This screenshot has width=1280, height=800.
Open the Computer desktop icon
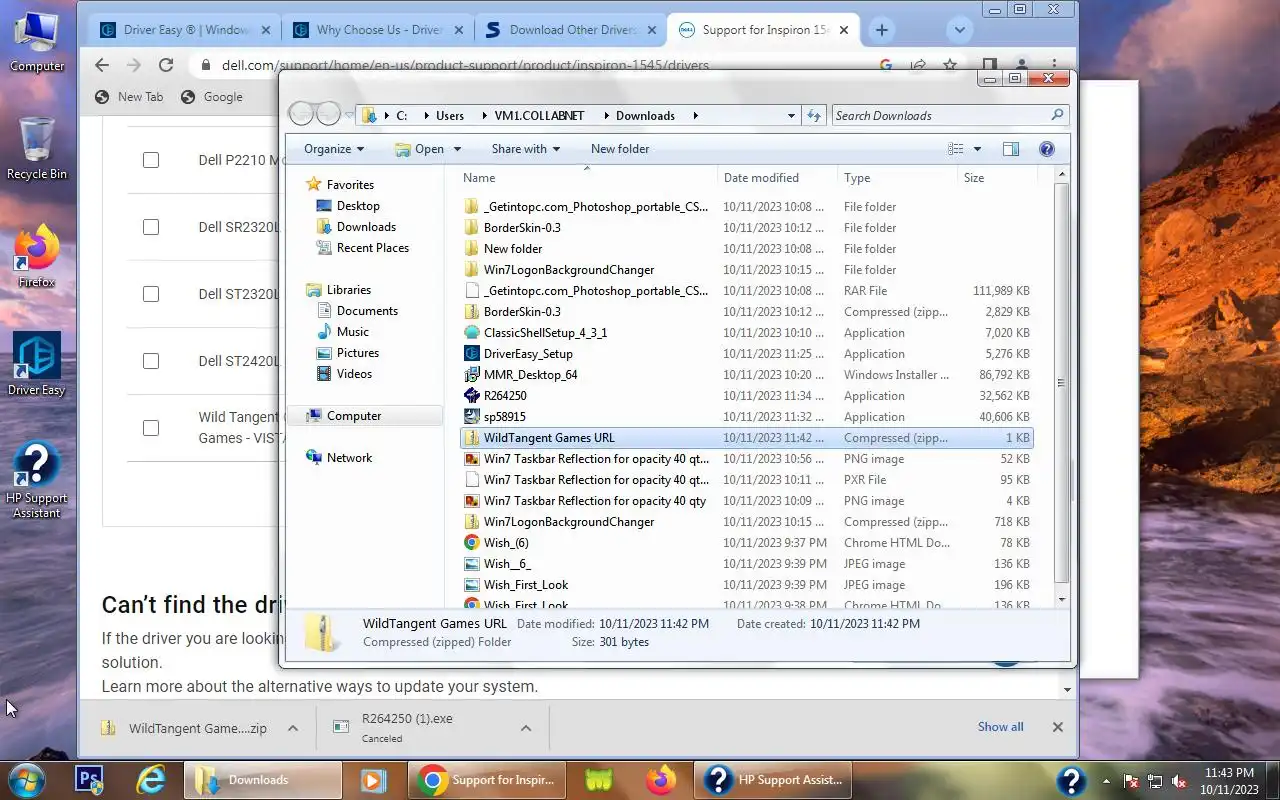tap(37, 42)
